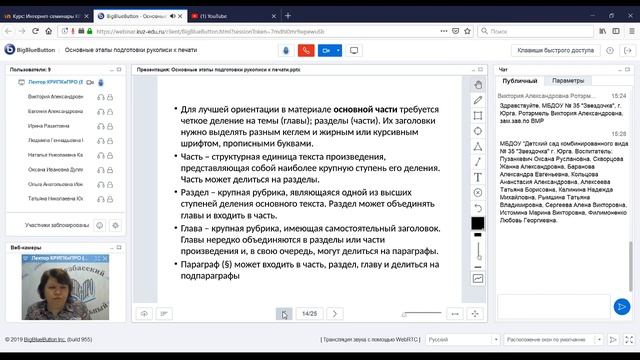Go to the browser home page
Screen dimensions: 640x360
point(49,31)
